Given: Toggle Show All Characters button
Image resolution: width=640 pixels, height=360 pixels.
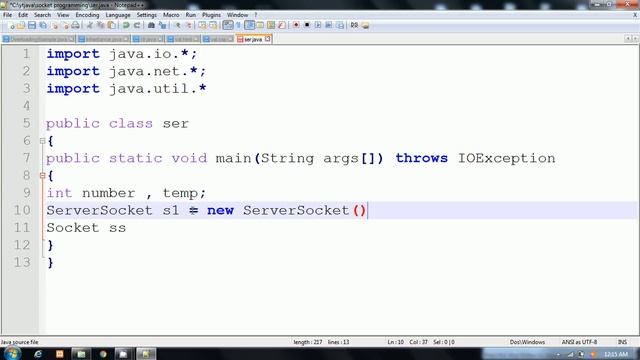Looking at the screenshot, I should tap(238, 25).
